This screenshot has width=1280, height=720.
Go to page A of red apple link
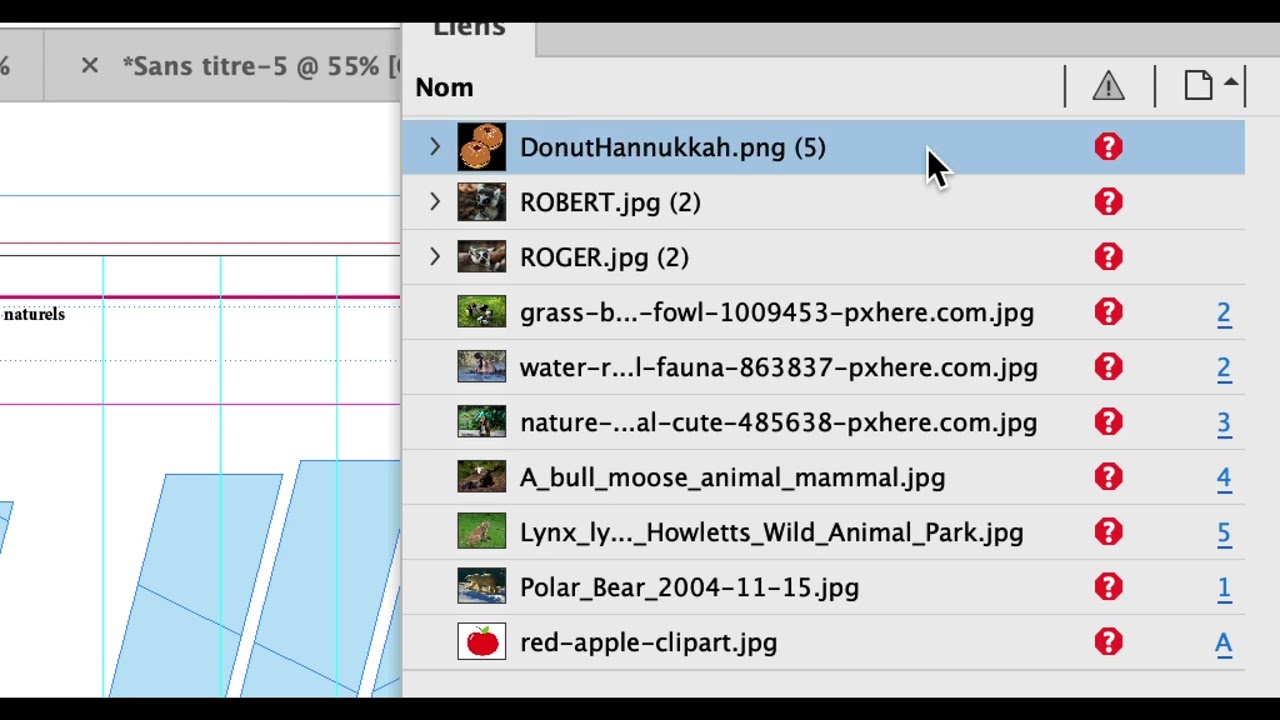coord(1224,643)
